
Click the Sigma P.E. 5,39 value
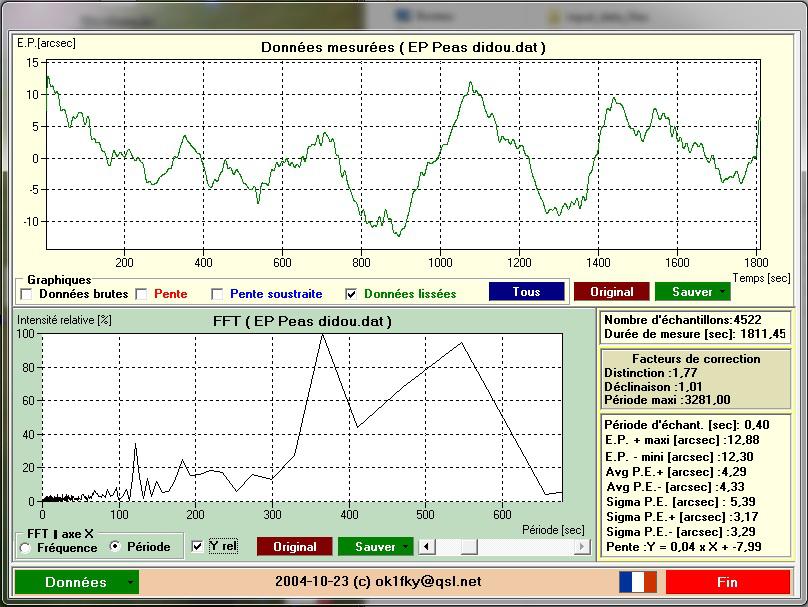pos(681,502)
